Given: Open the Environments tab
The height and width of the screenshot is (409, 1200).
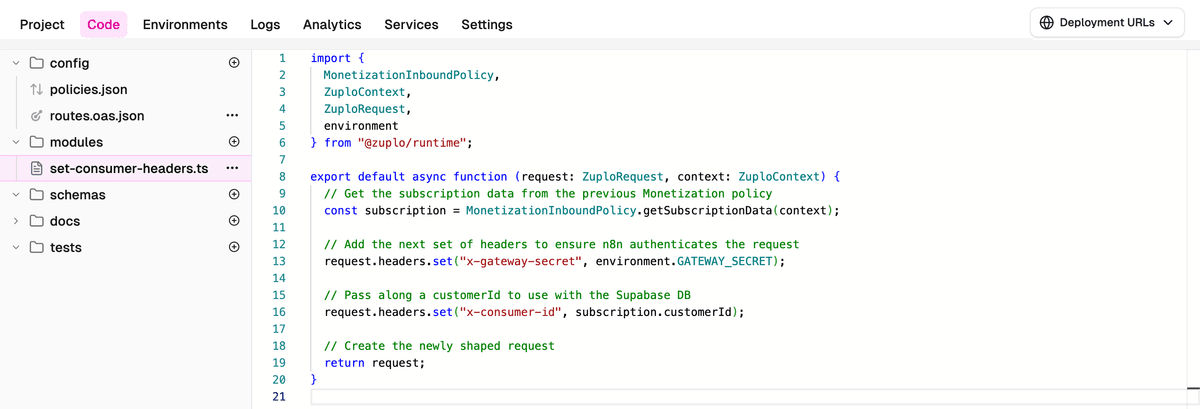Looking at the screenshot, I should [185, 24].
